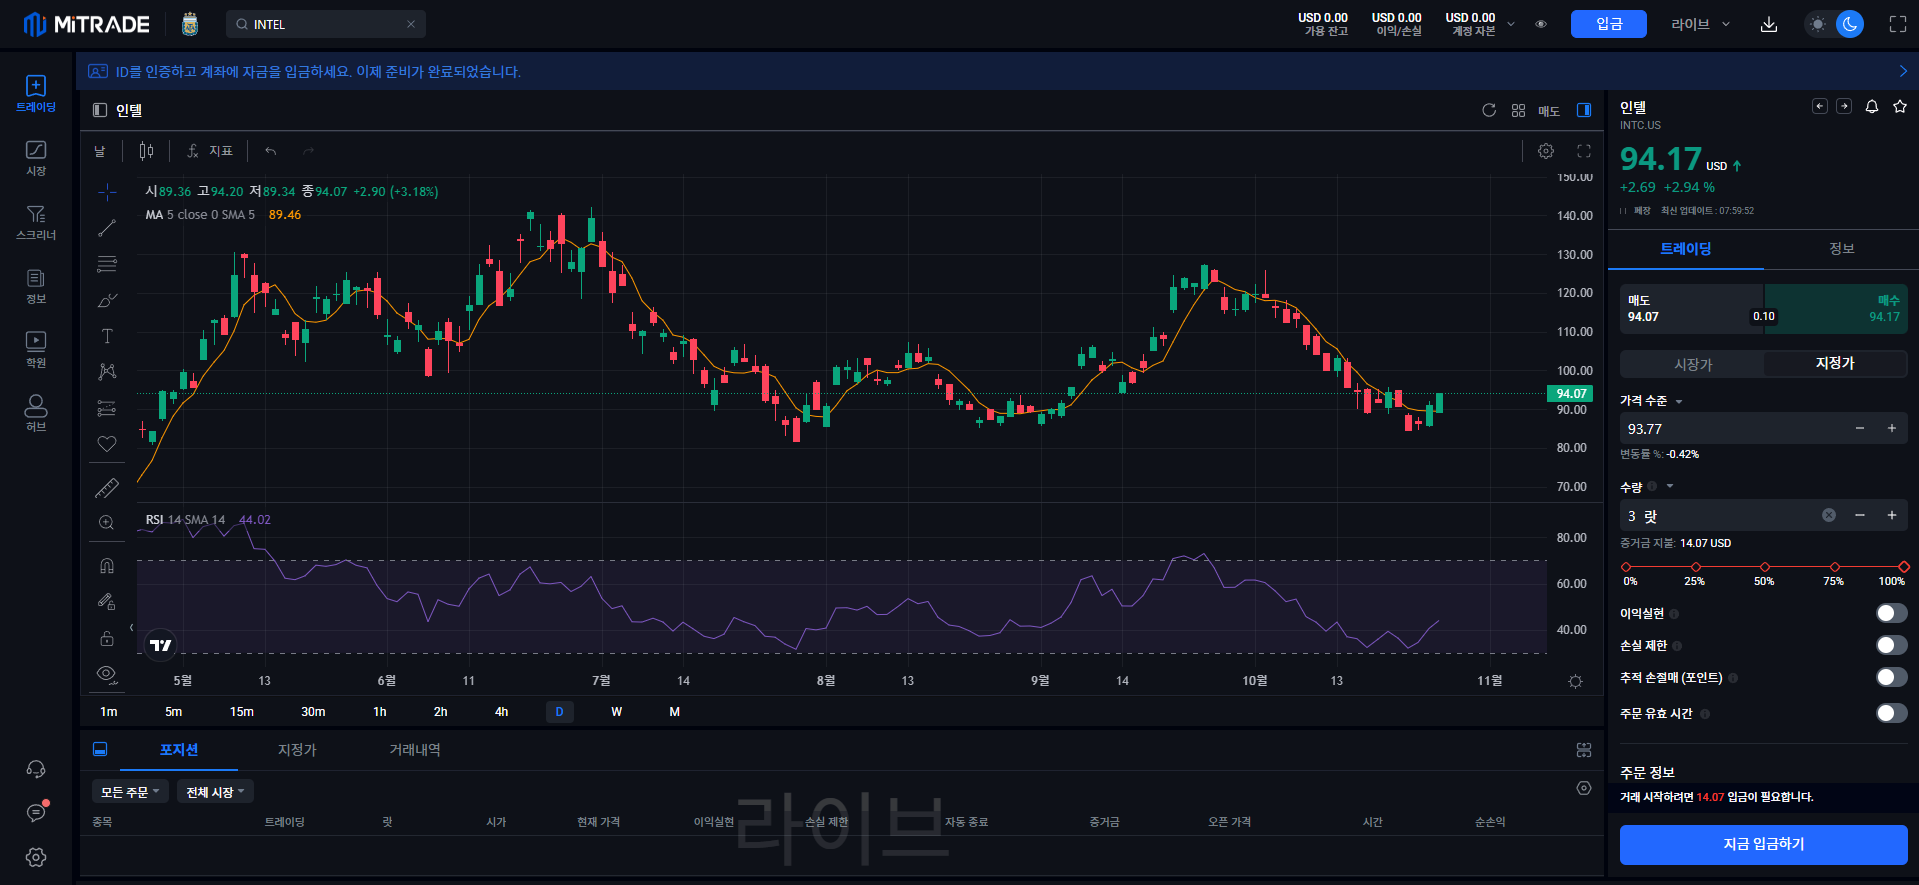Screen dimensions: 1919x885
Task: Click the blue 입금 deposit button
Action: [1609, 24]
